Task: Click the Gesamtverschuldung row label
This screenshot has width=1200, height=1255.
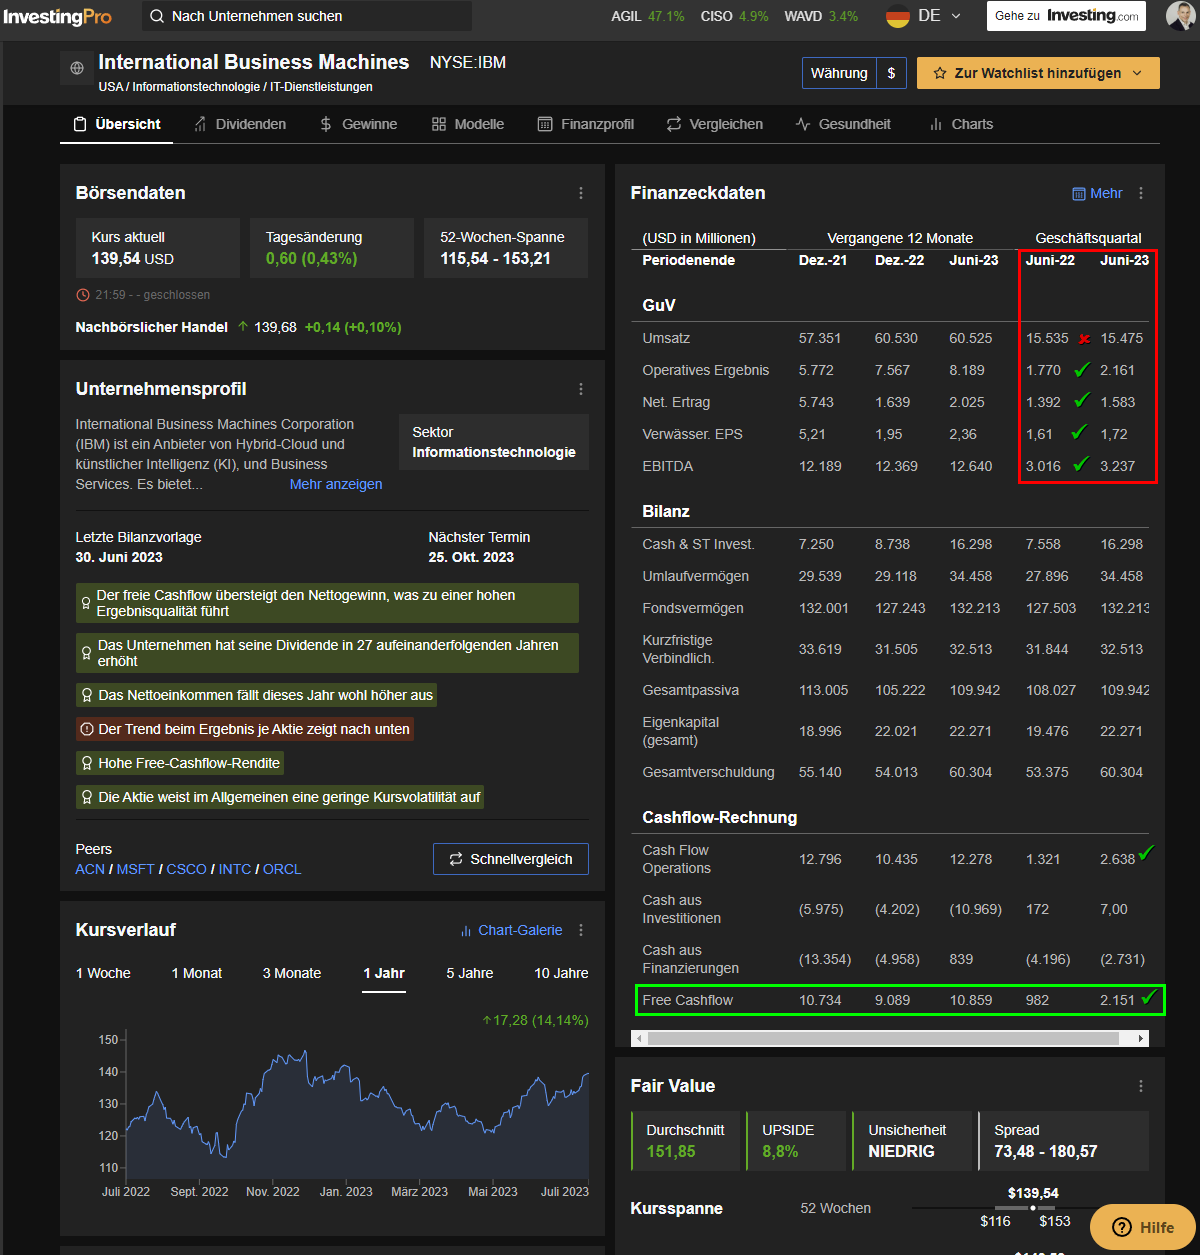Action: 708,772
